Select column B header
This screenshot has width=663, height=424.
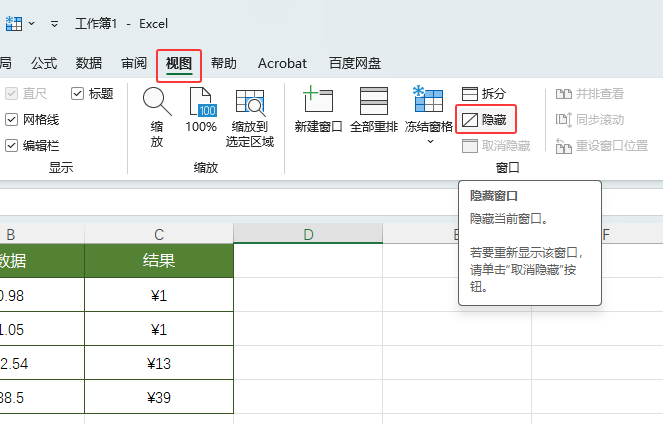(x=42, y=234)
